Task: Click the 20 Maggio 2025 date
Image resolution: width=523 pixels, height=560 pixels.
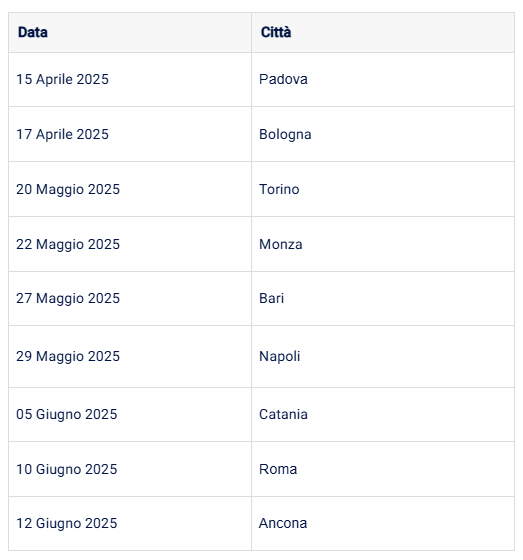Action: pyautogui.click(x=68, y=190)
